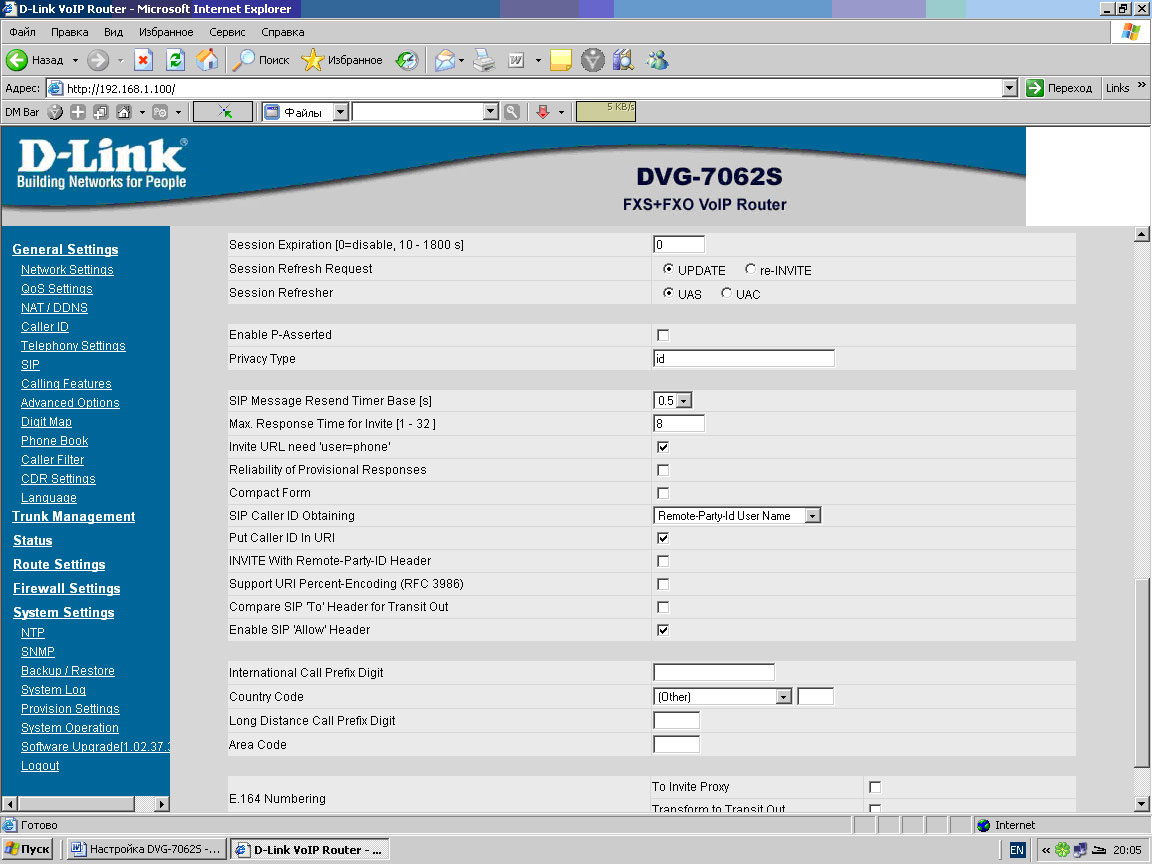The width and height of the screenshot is (1152, 864).
Task: Open the Вид menu
Action: [114, 32]
